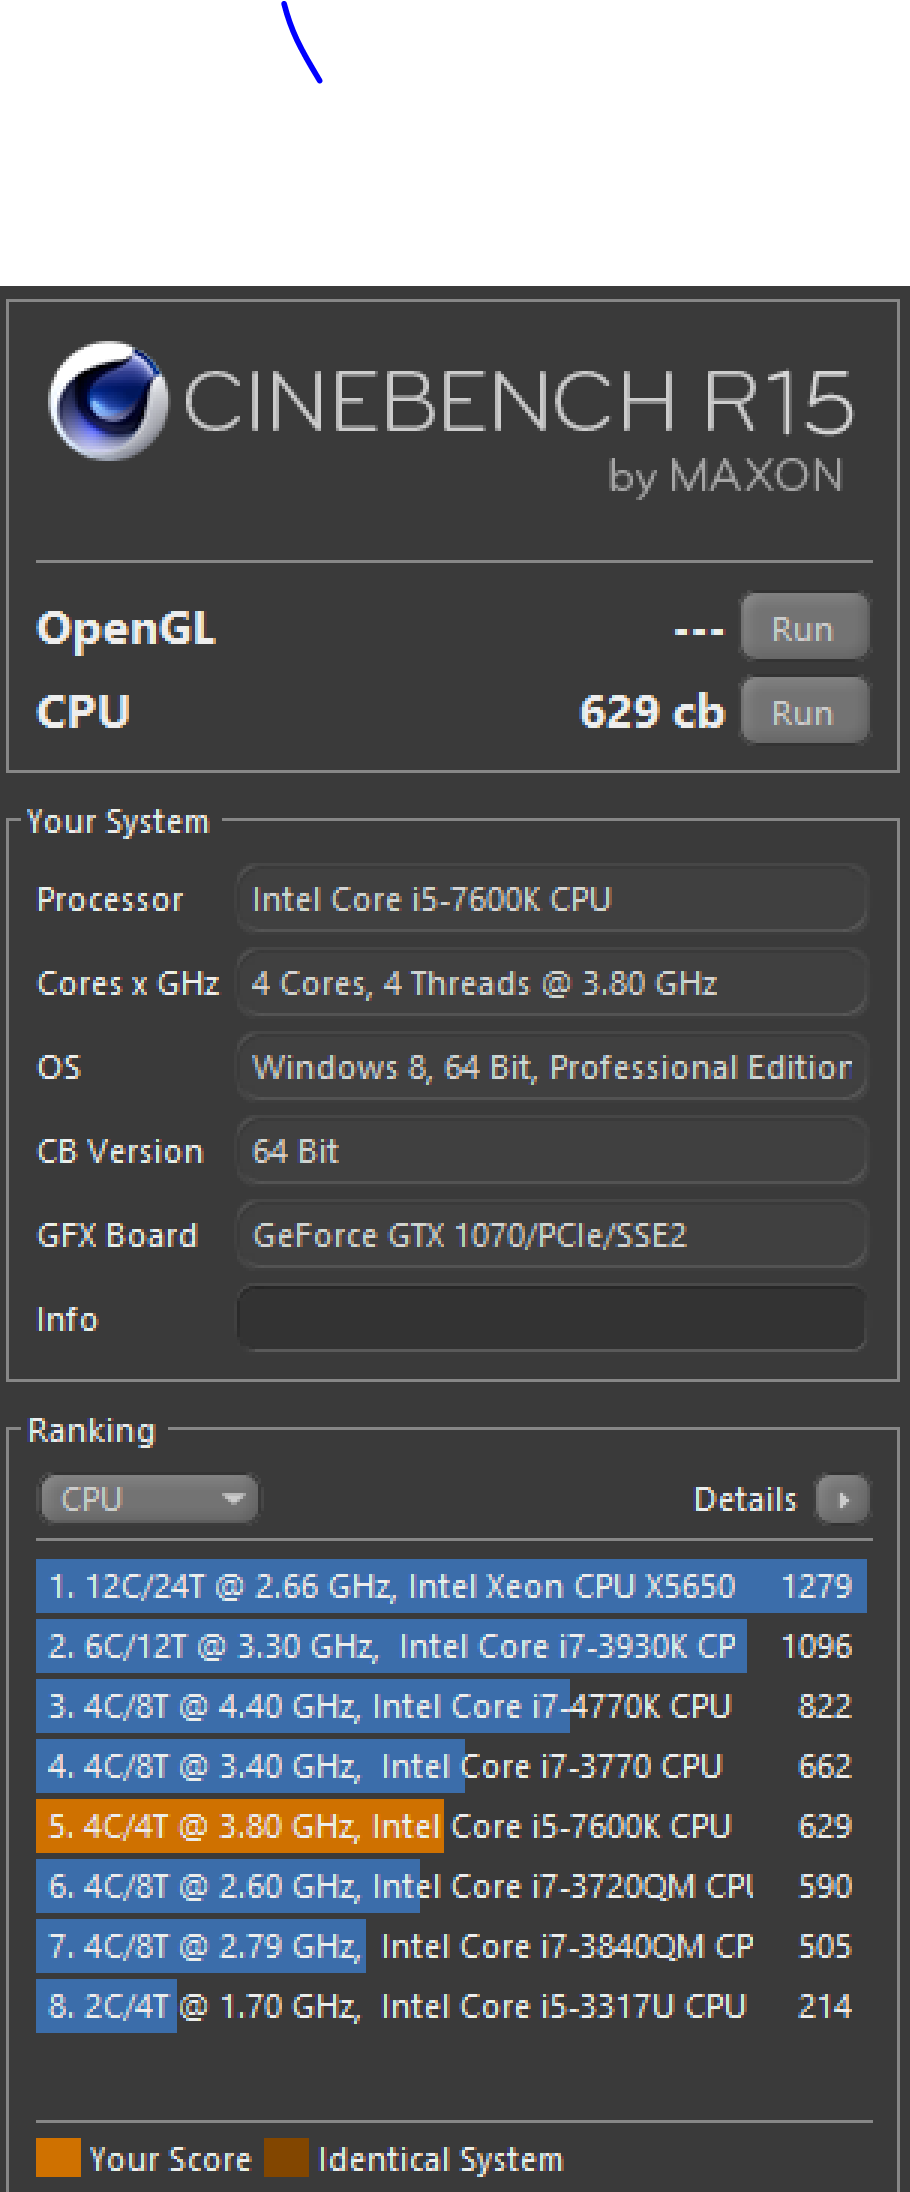Click the Cores x GHz field
Image resolution: width=910 pixels, height=2192 pixels.
point(551,983)
